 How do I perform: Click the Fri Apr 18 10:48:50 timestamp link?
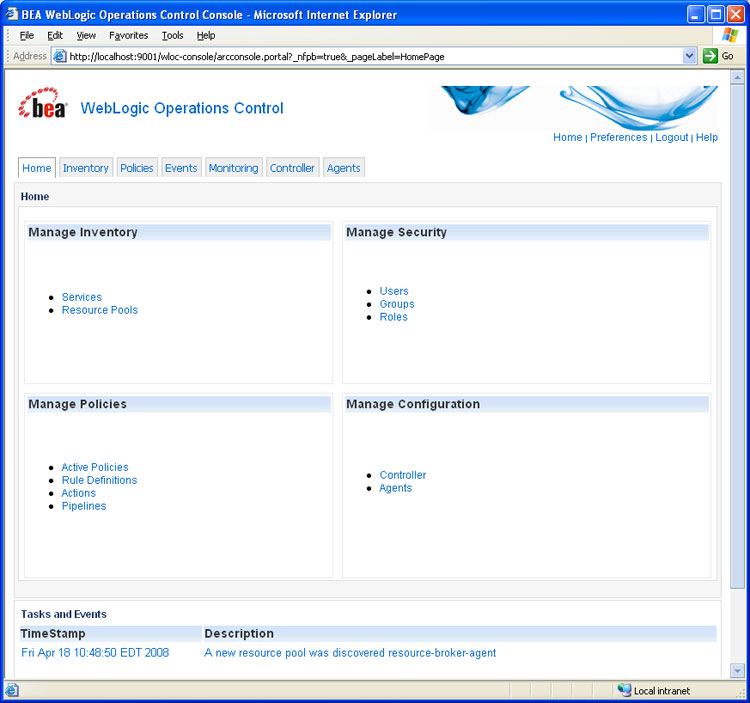pyautogui.click(x=95, y=653)
